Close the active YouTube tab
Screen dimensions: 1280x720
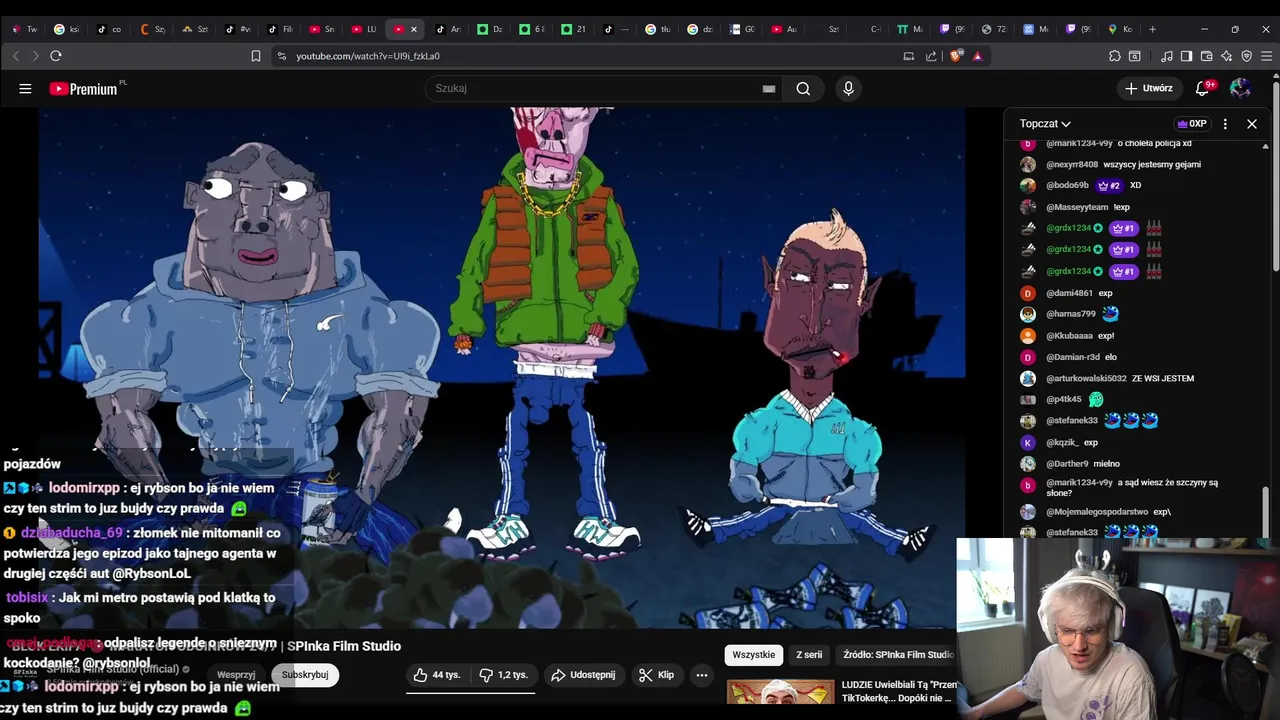point(414,29)
